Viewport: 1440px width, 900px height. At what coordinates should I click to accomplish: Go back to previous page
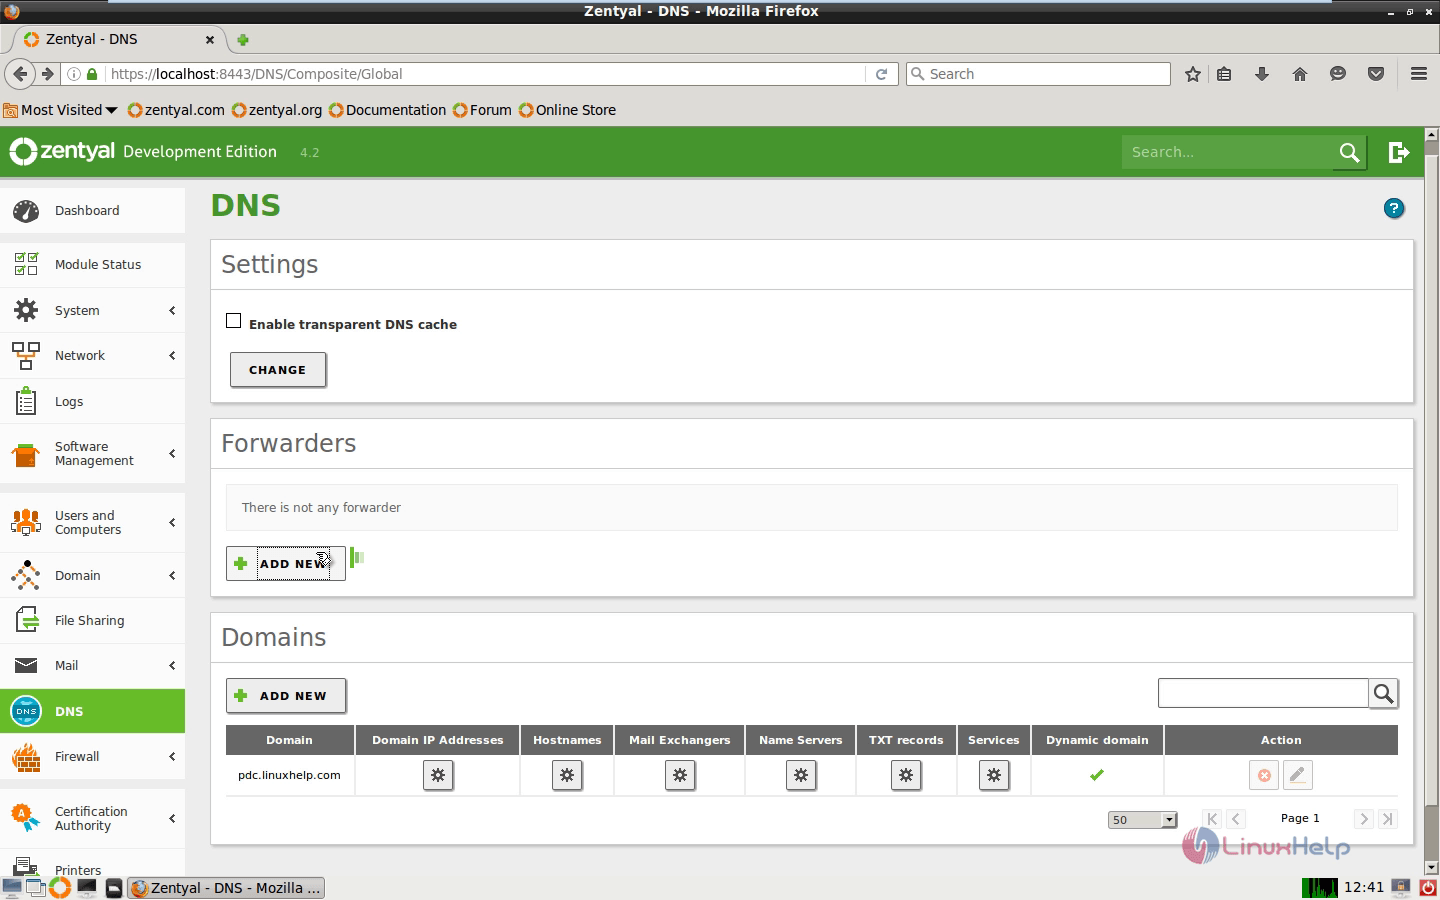point(20,74)
